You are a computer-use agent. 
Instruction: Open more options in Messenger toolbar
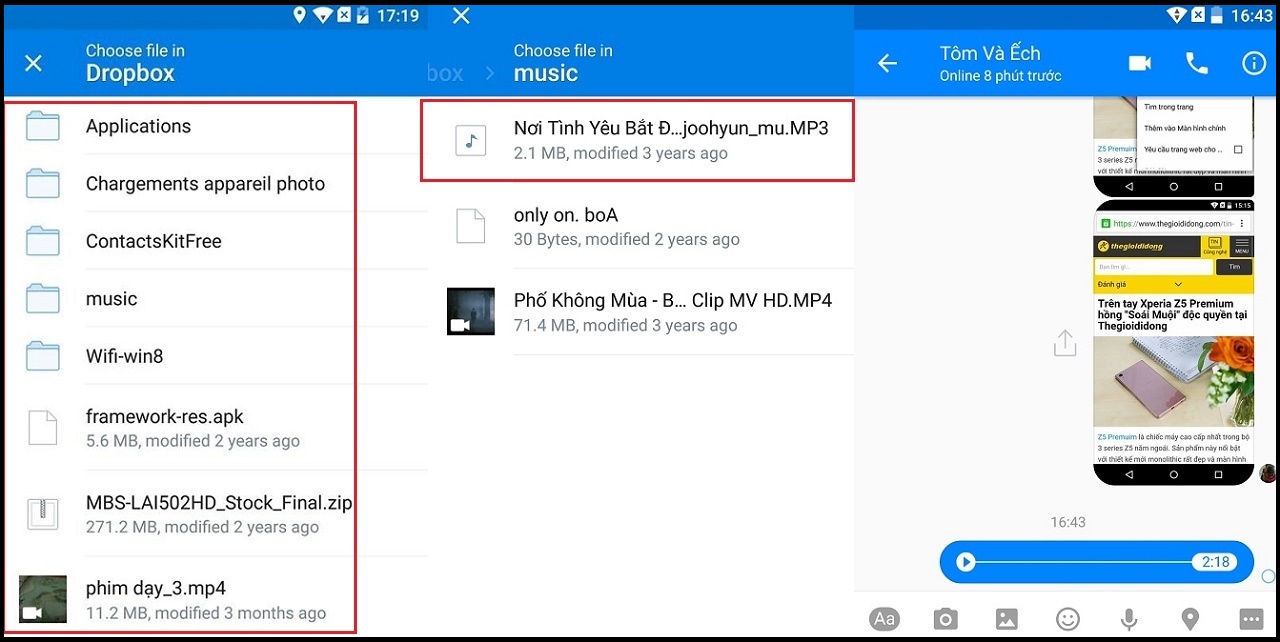tap(1251, 619)
